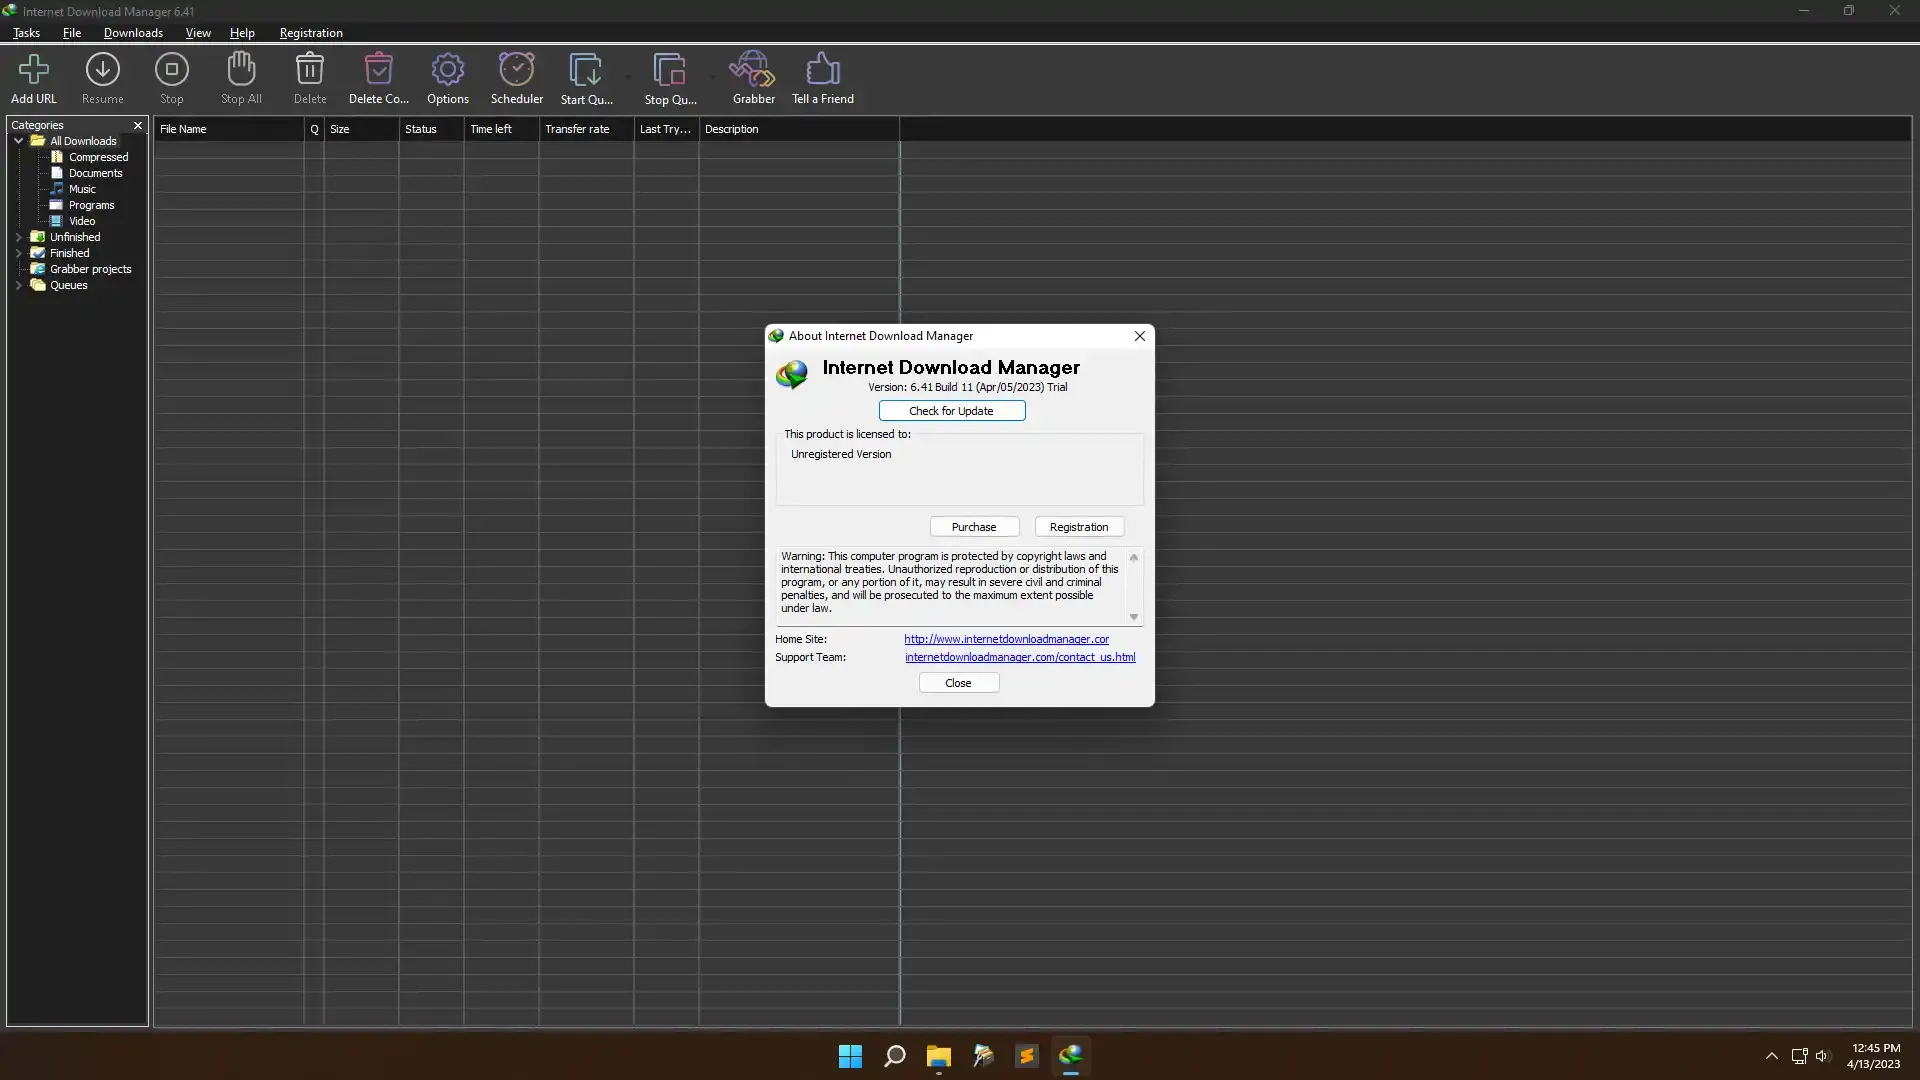Click the volume speaker tray icon

[x=1822, y=1056]
